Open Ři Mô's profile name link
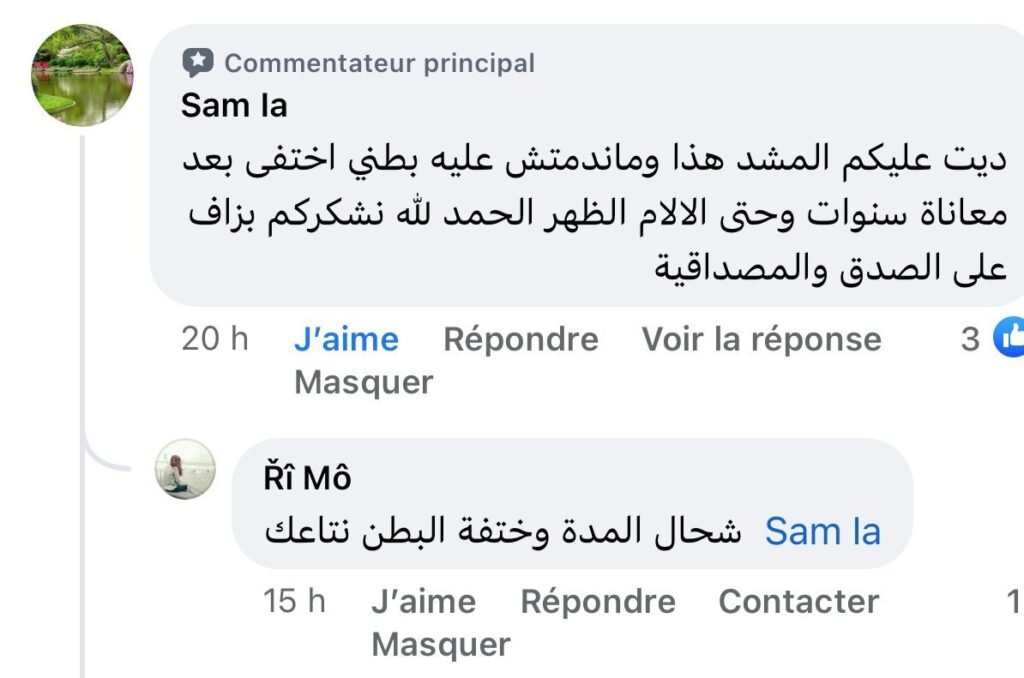 coord(307,479)
